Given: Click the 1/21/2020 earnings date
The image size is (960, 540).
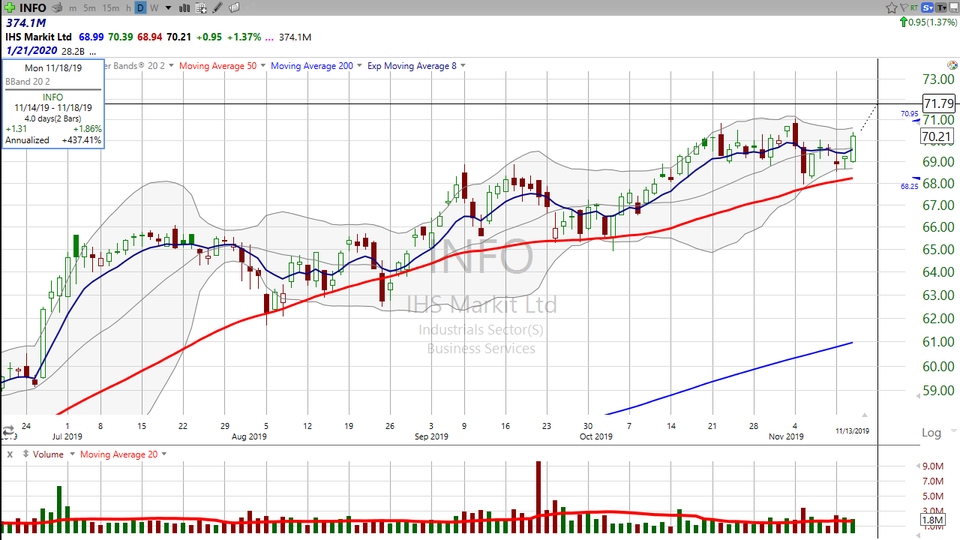Looking at the screenshot, I should click(31, 51).
